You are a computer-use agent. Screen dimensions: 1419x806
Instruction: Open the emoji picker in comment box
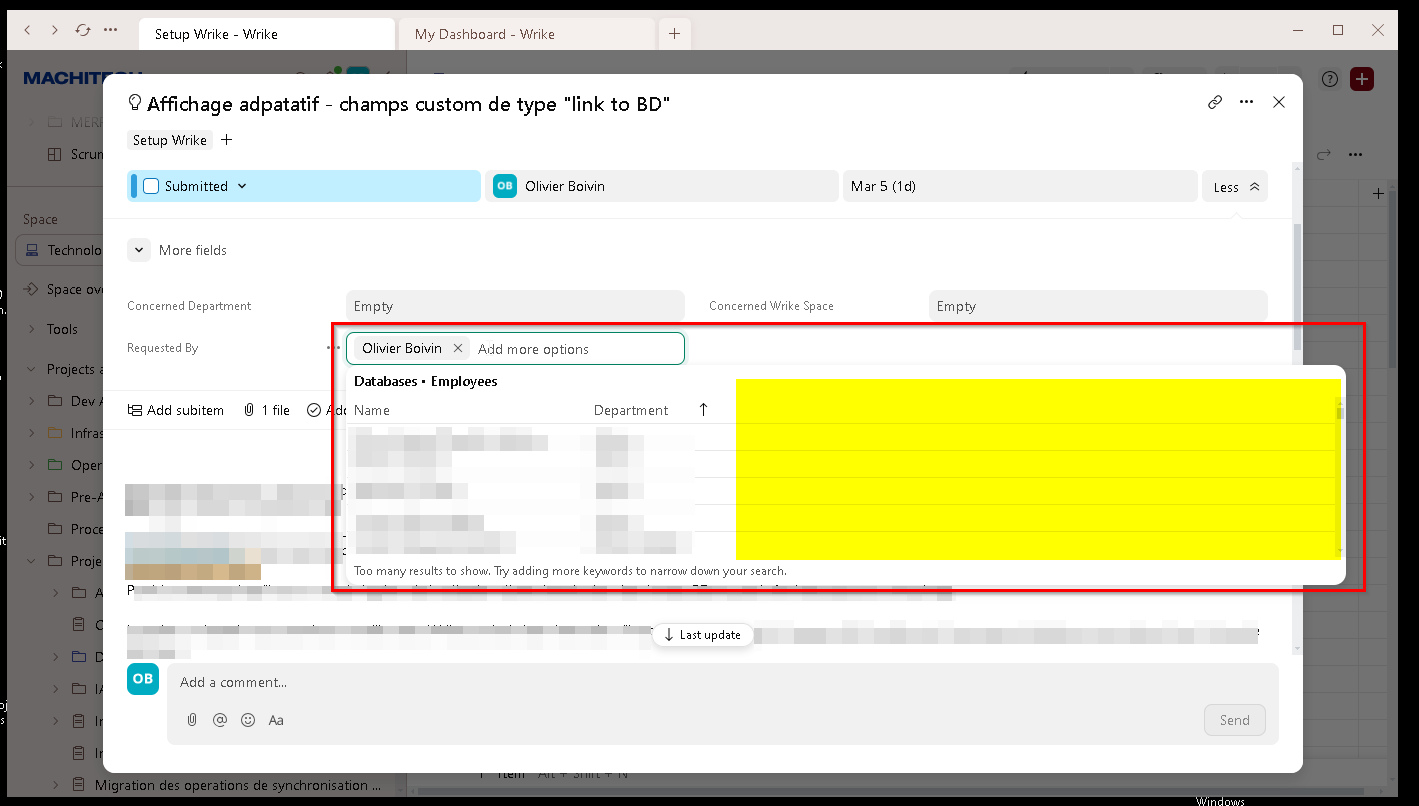click(x=248, y=720)
